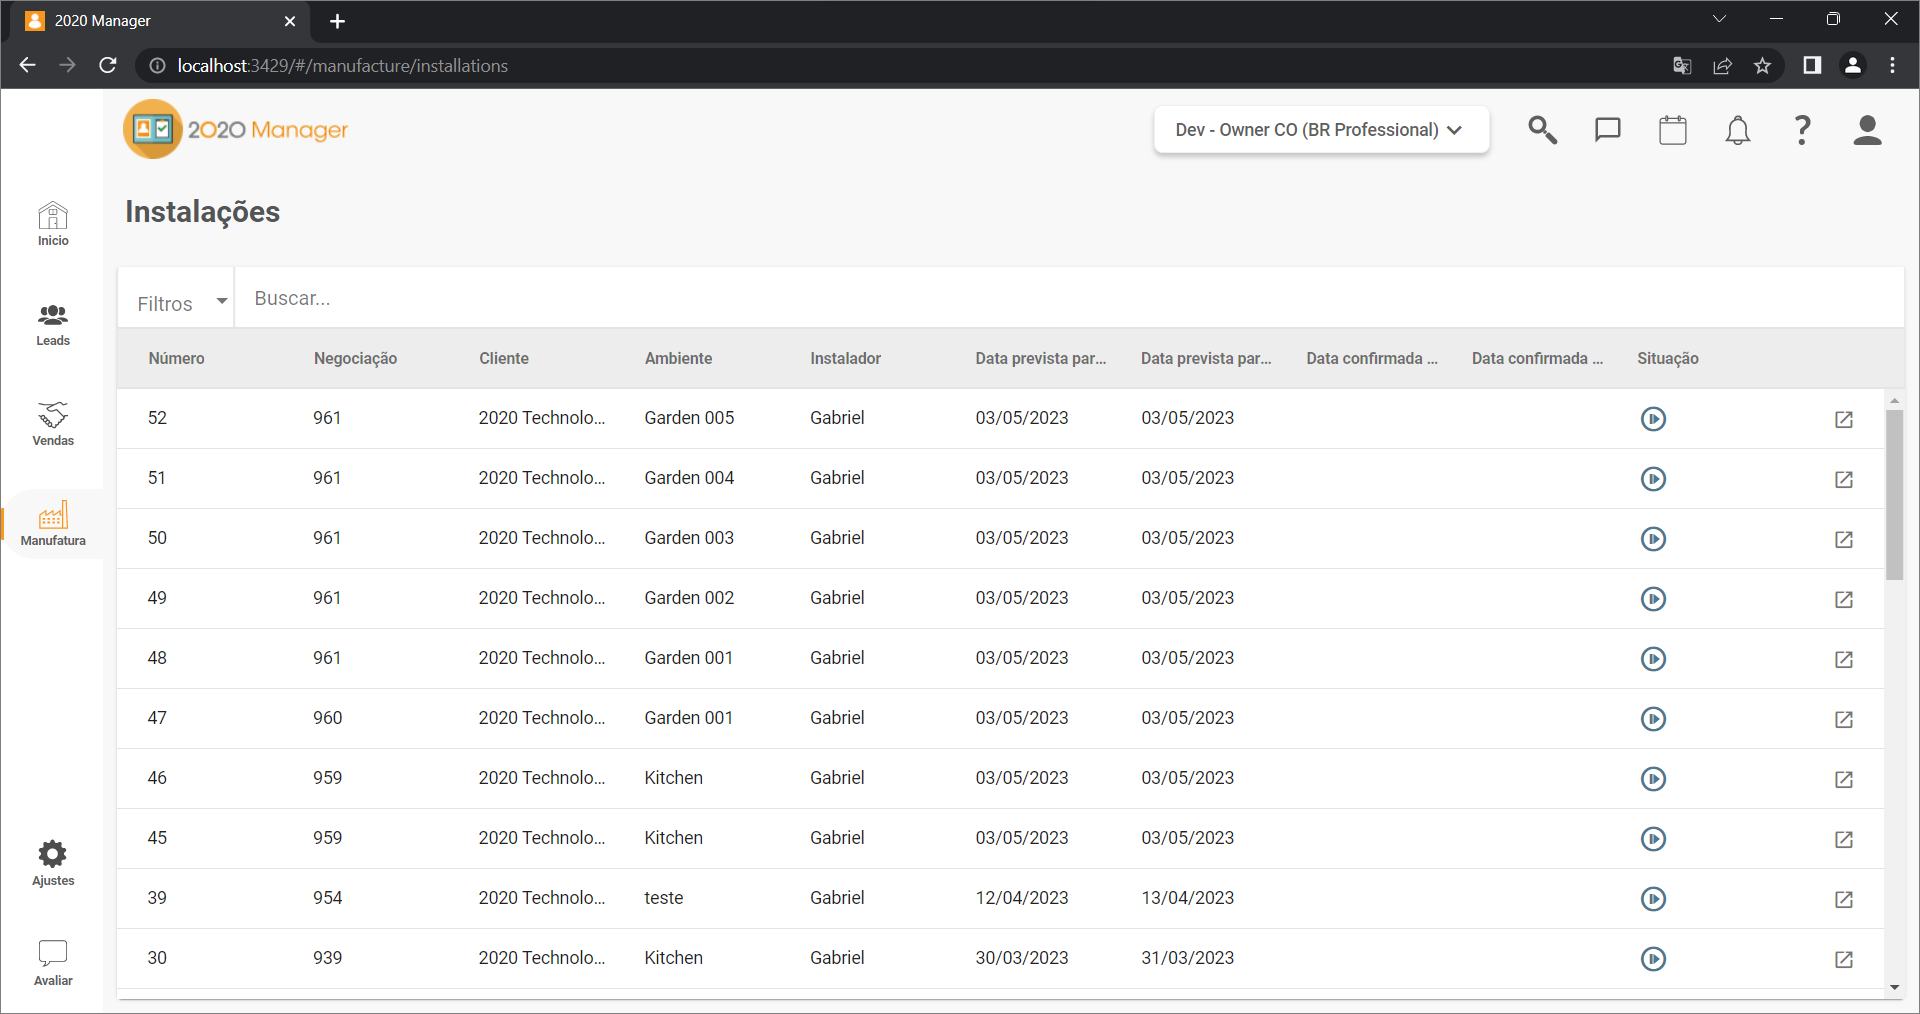Click the Garden 005 cell
1920x1014 pixels.
point(689,418)
